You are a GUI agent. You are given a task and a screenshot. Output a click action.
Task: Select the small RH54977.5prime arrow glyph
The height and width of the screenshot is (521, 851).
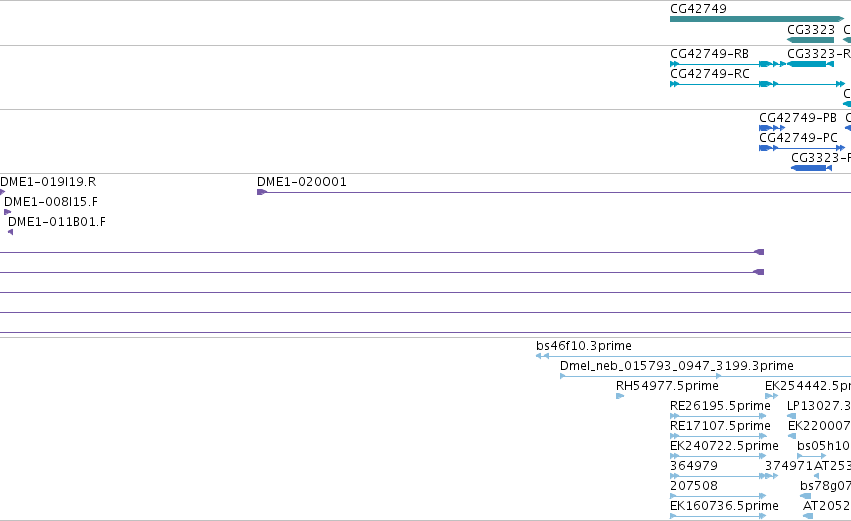620,396
